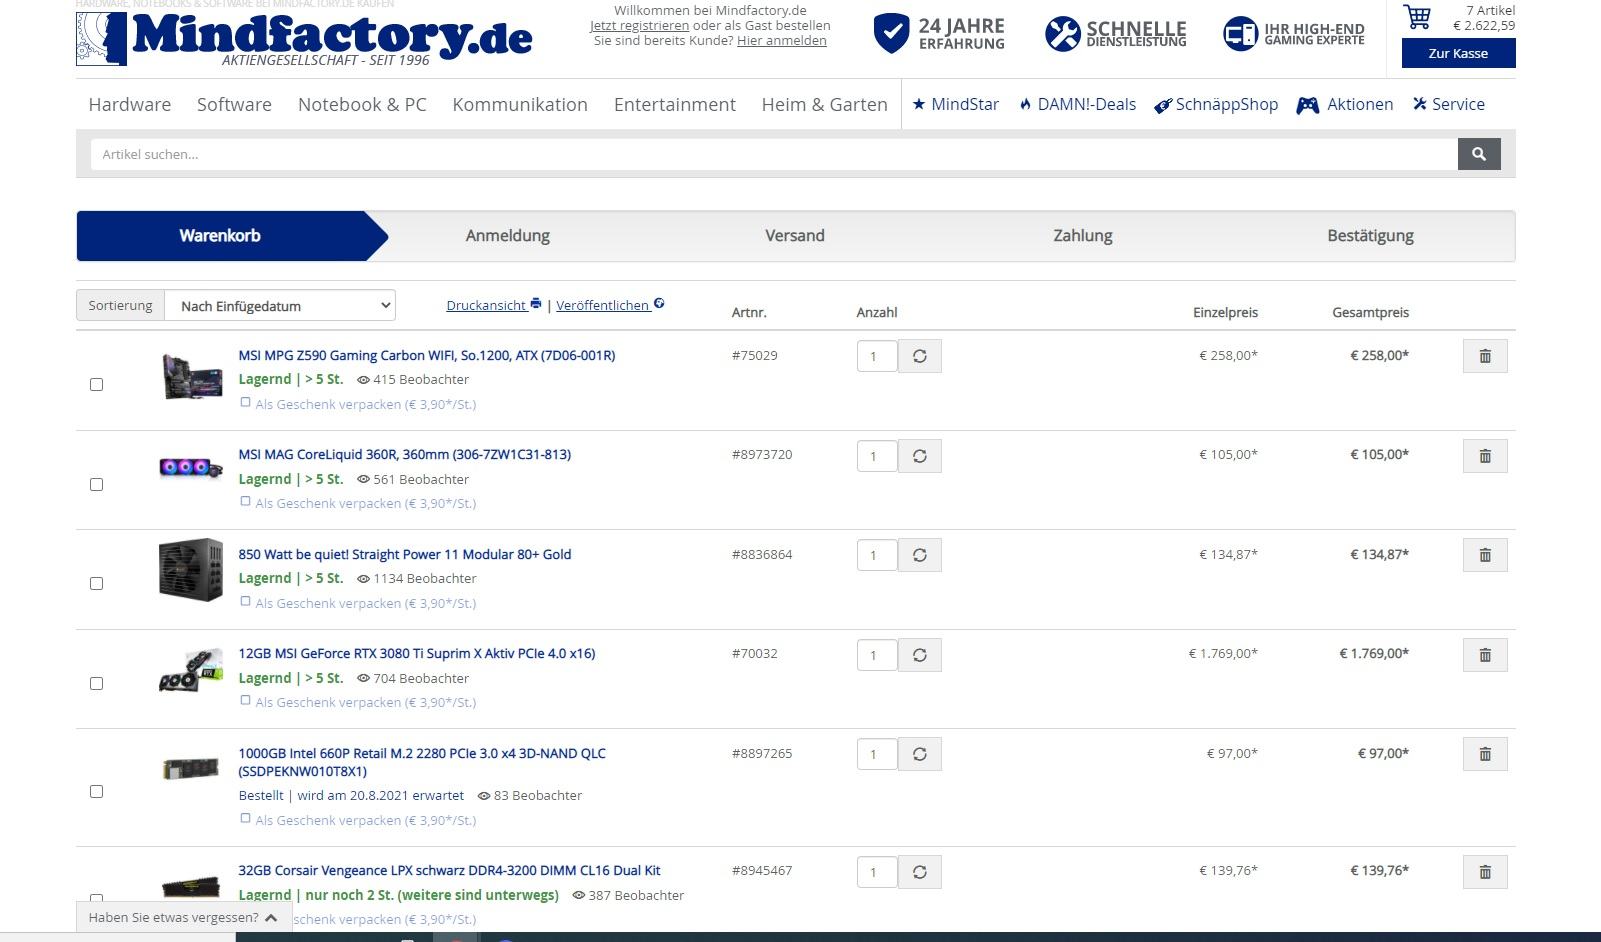Remove MSI MAG CoreLiquid 360R with trash icon
This screenshot has height=942, width=1601.
(1485, 456)
